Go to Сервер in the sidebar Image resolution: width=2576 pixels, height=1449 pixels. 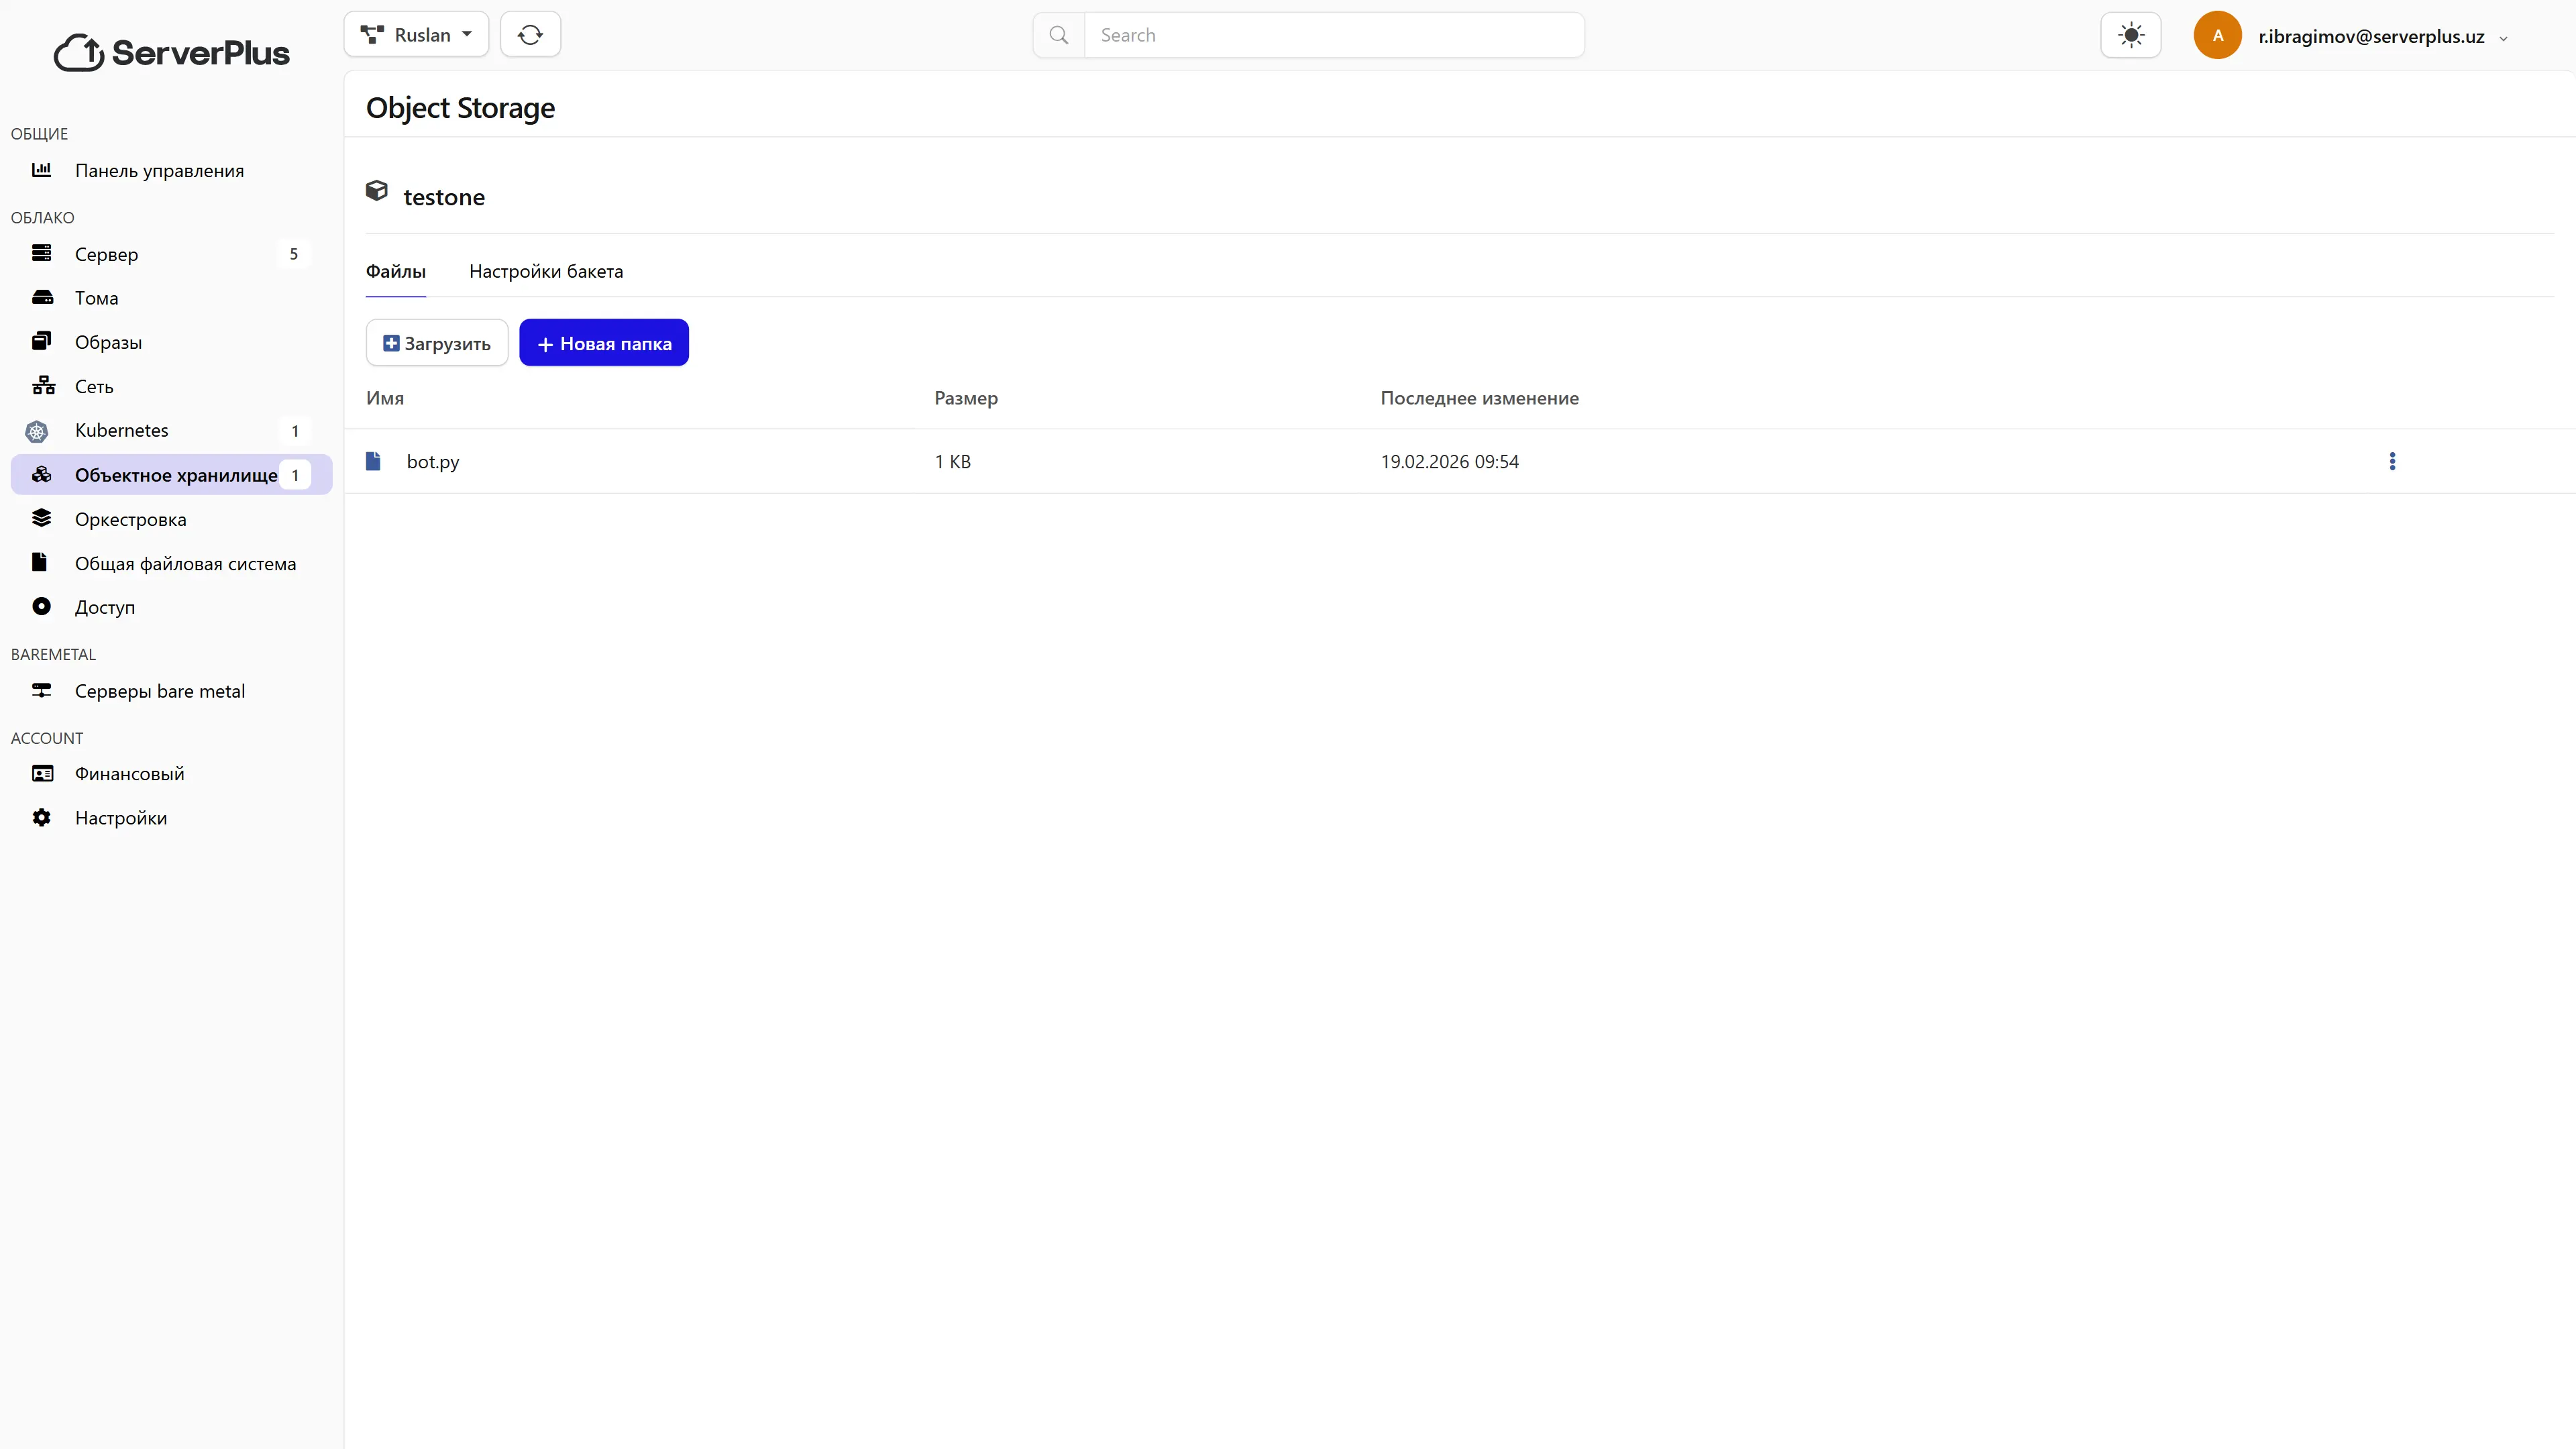tap(106, 255)
